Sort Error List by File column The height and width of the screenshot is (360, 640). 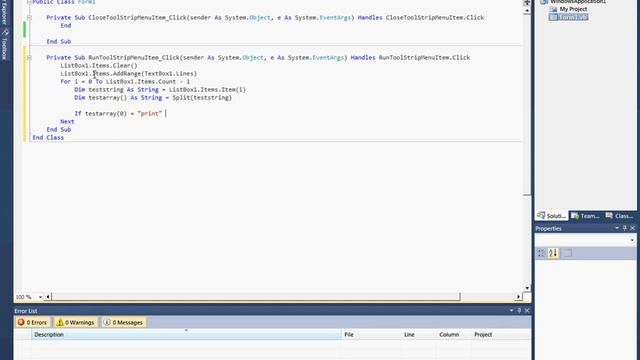click(371, 334)
